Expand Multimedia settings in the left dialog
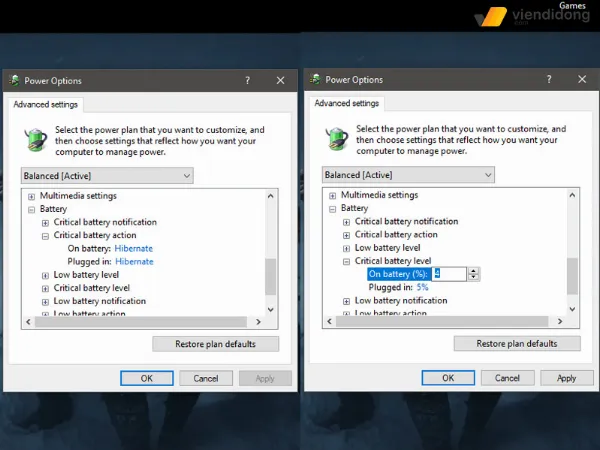Viewport: 600px width, 450px height. point(31,196)
